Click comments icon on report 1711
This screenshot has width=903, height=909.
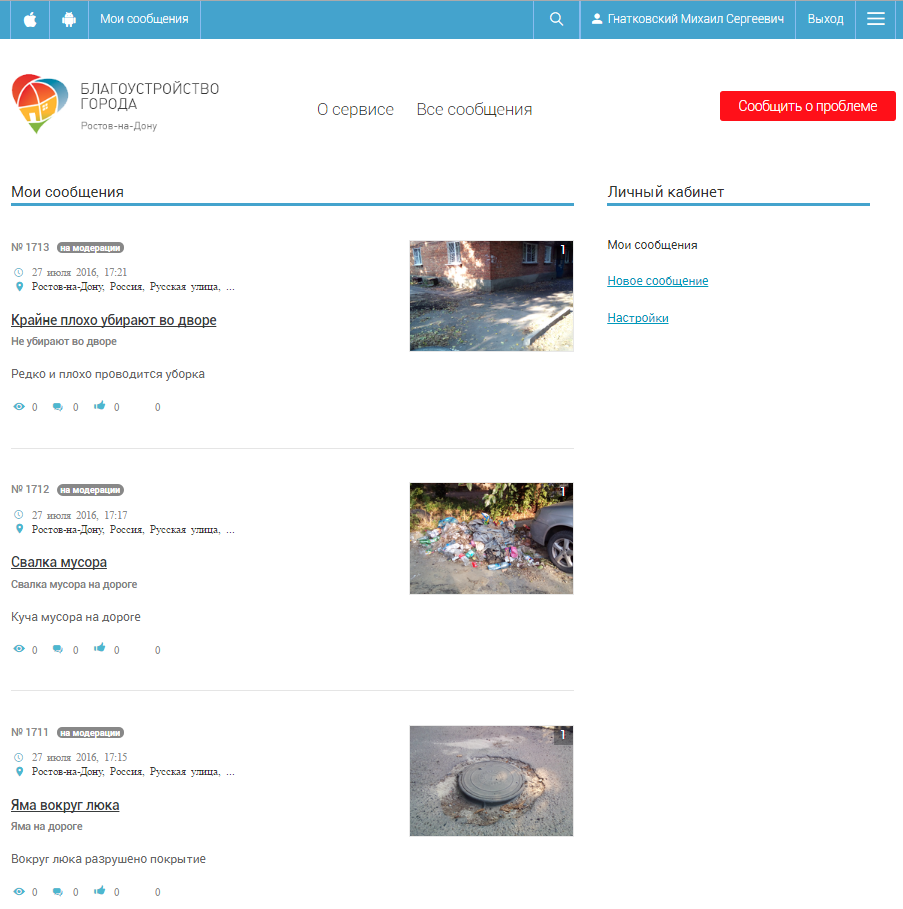pyautogui.click(x=57, y=892)
